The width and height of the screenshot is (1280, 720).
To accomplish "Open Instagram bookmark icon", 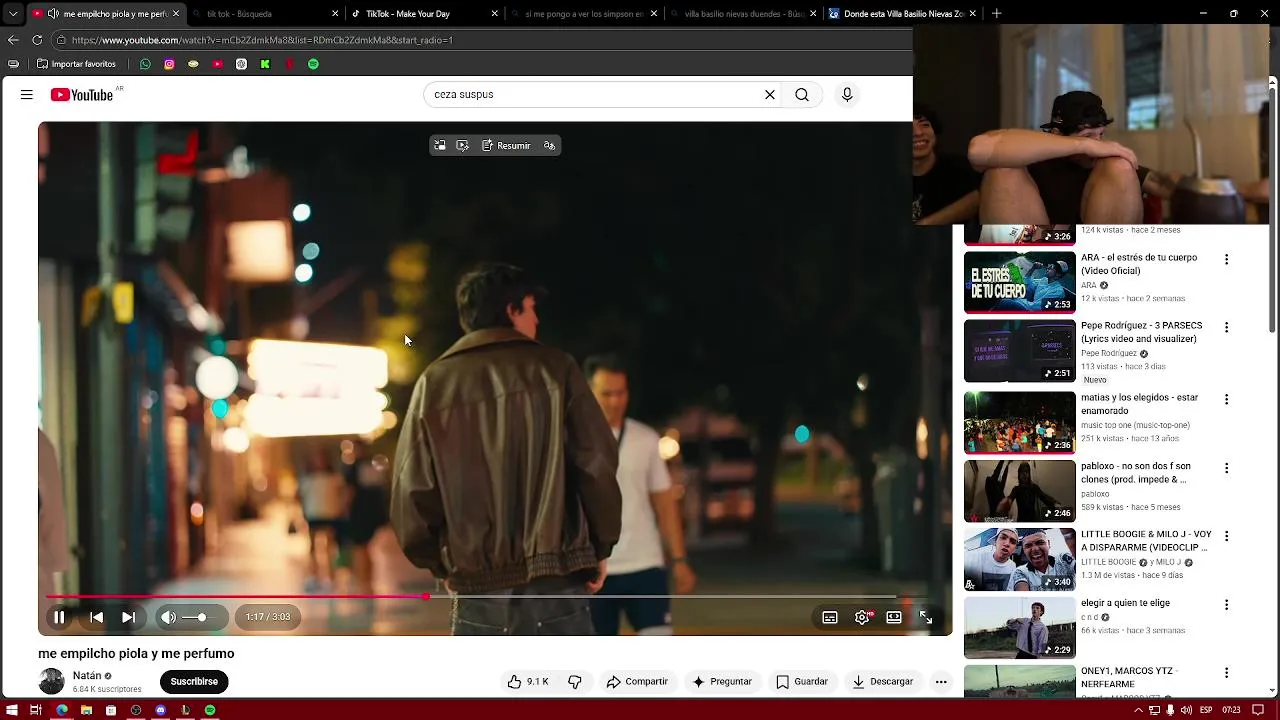I will coord(169,64).
